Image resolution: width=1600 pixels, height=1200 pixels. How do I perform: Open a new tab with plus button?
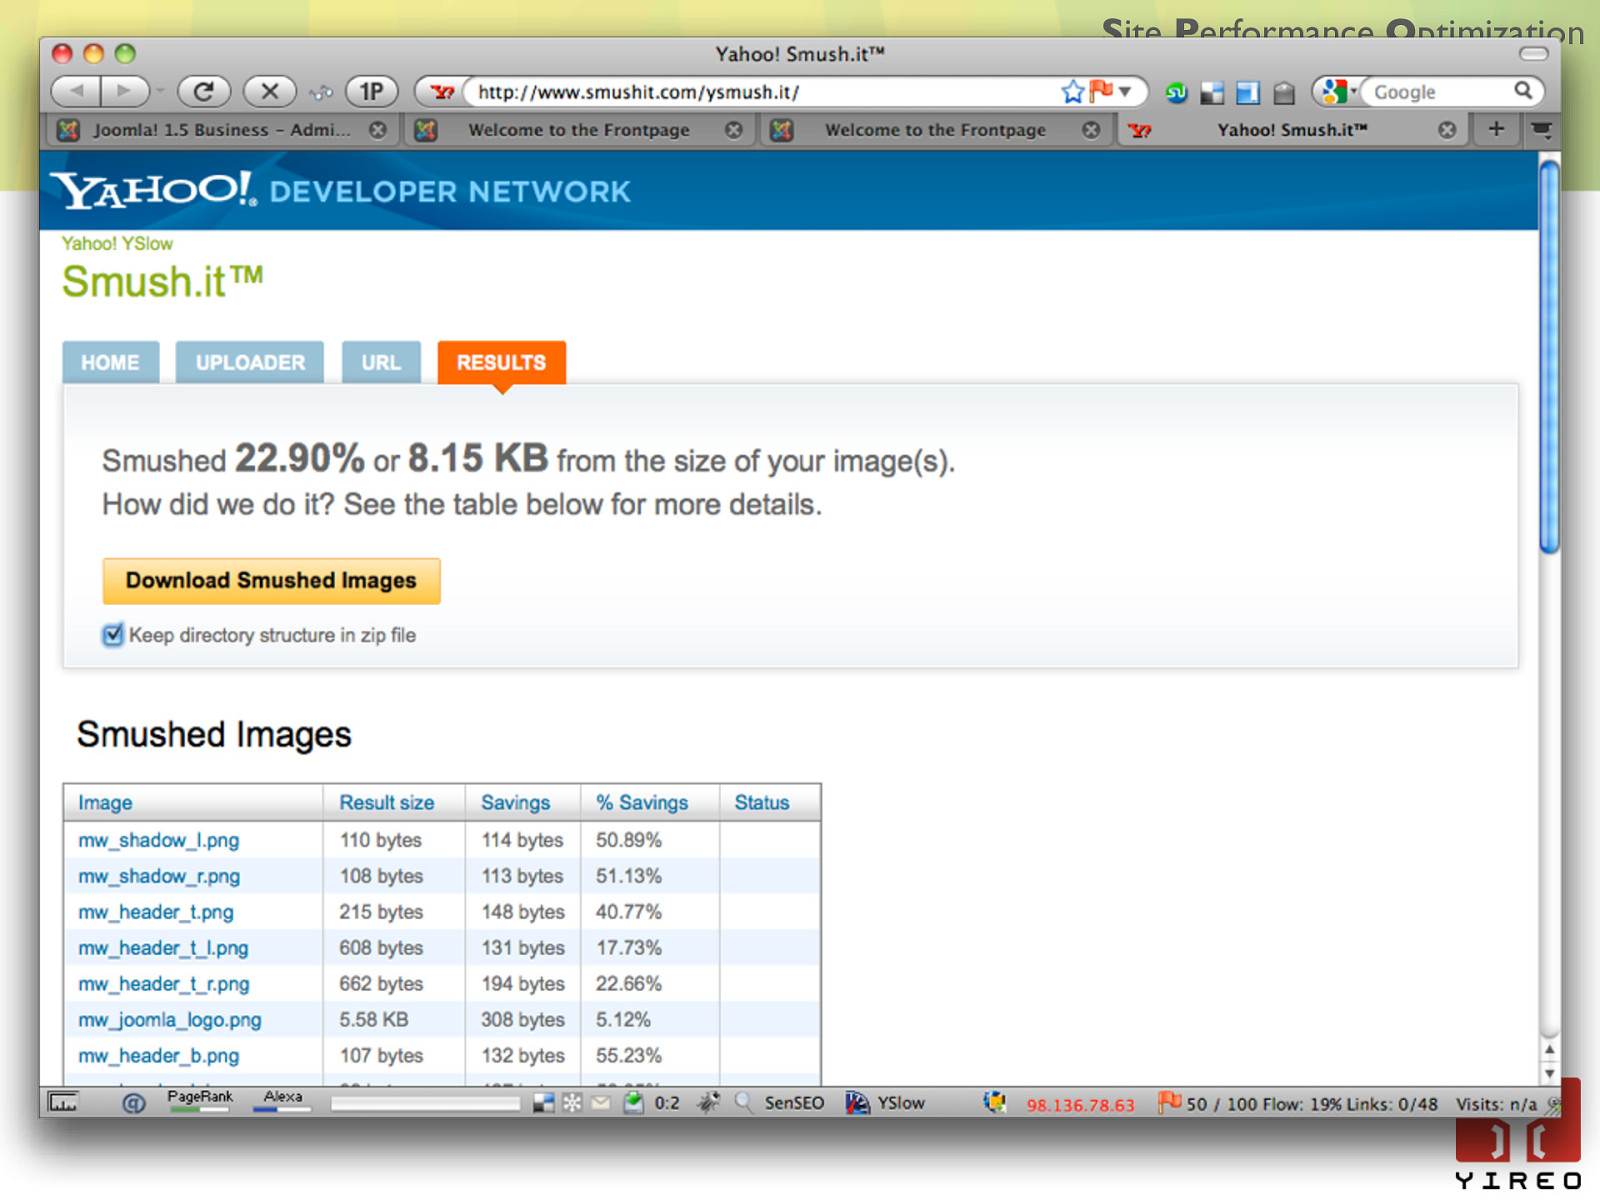[x=1496, y=129]
